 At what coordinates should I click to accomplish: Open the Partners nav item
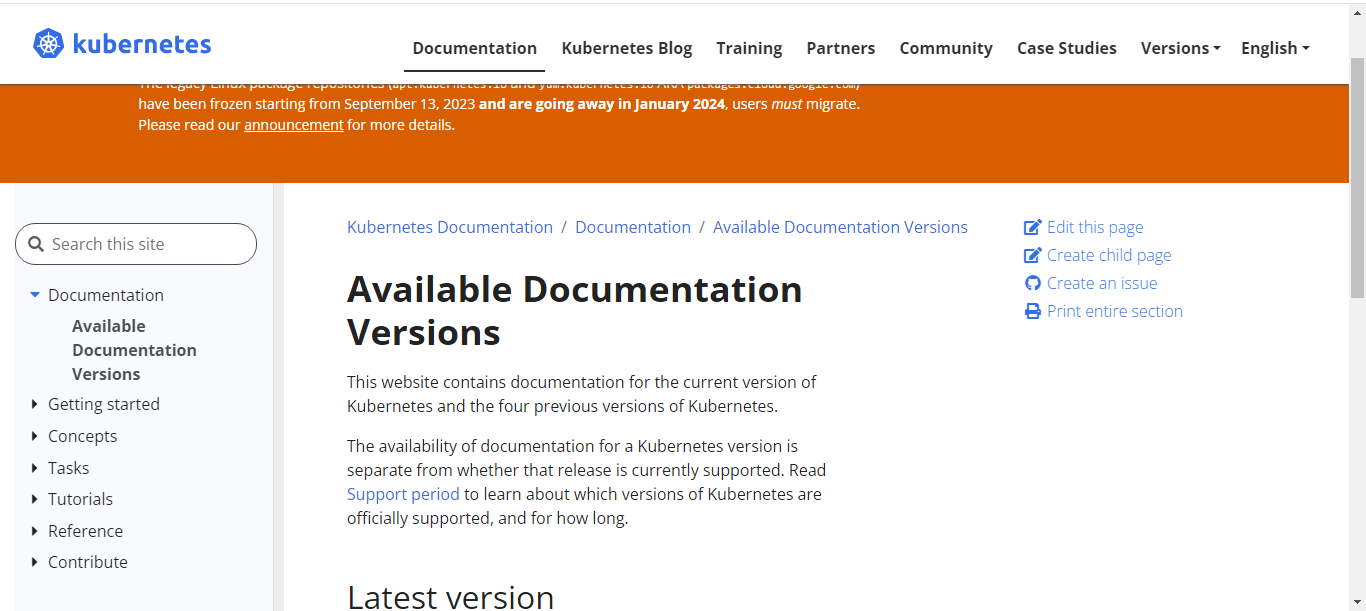(841, 48)
